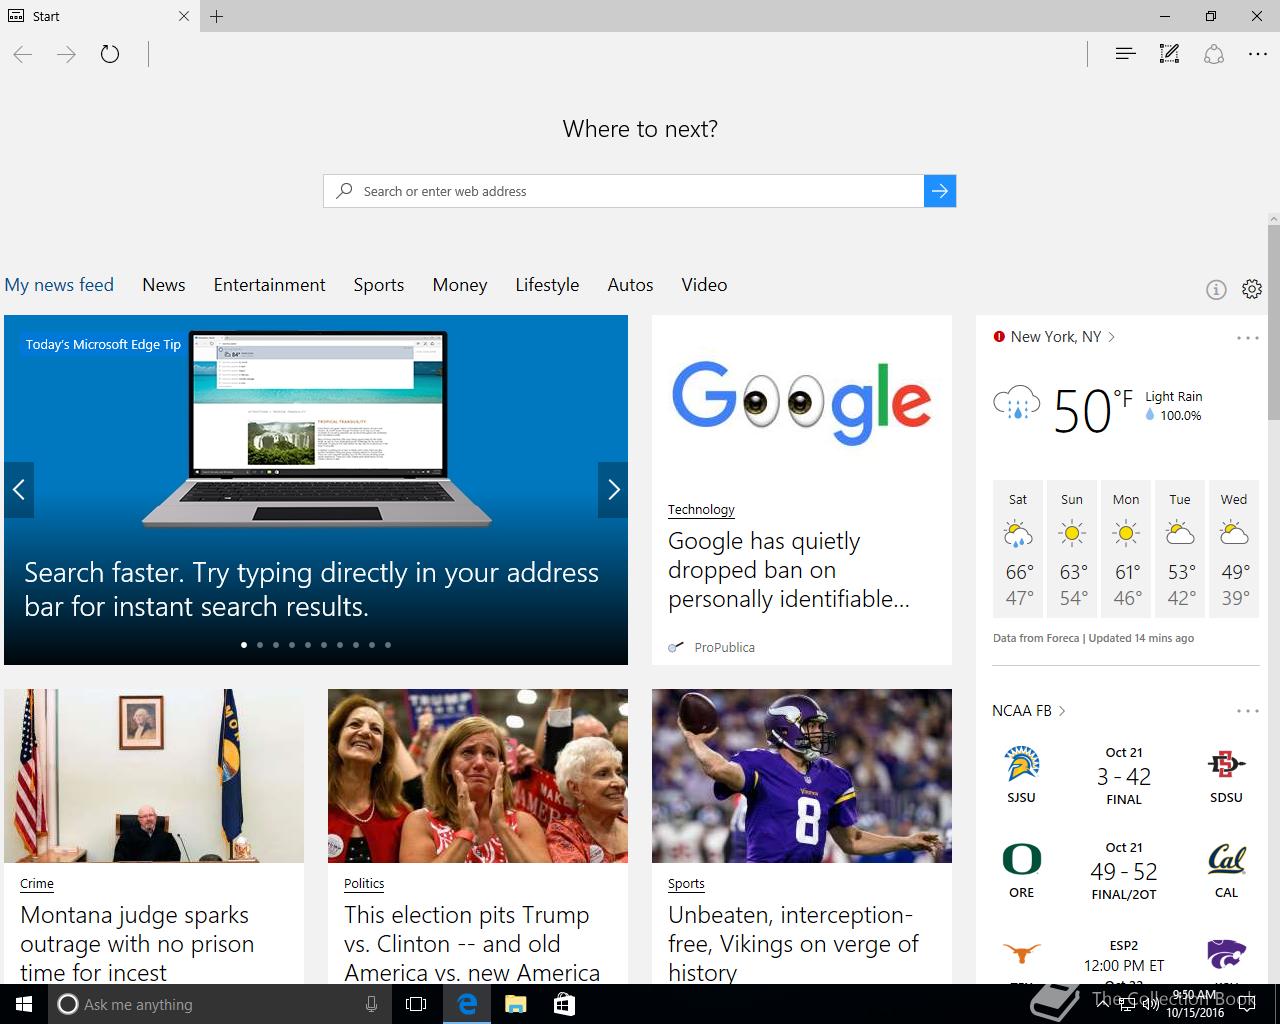Screen dimensions: 1280x1024
Task: Switch to the Money tab
Action: (460, 285)
